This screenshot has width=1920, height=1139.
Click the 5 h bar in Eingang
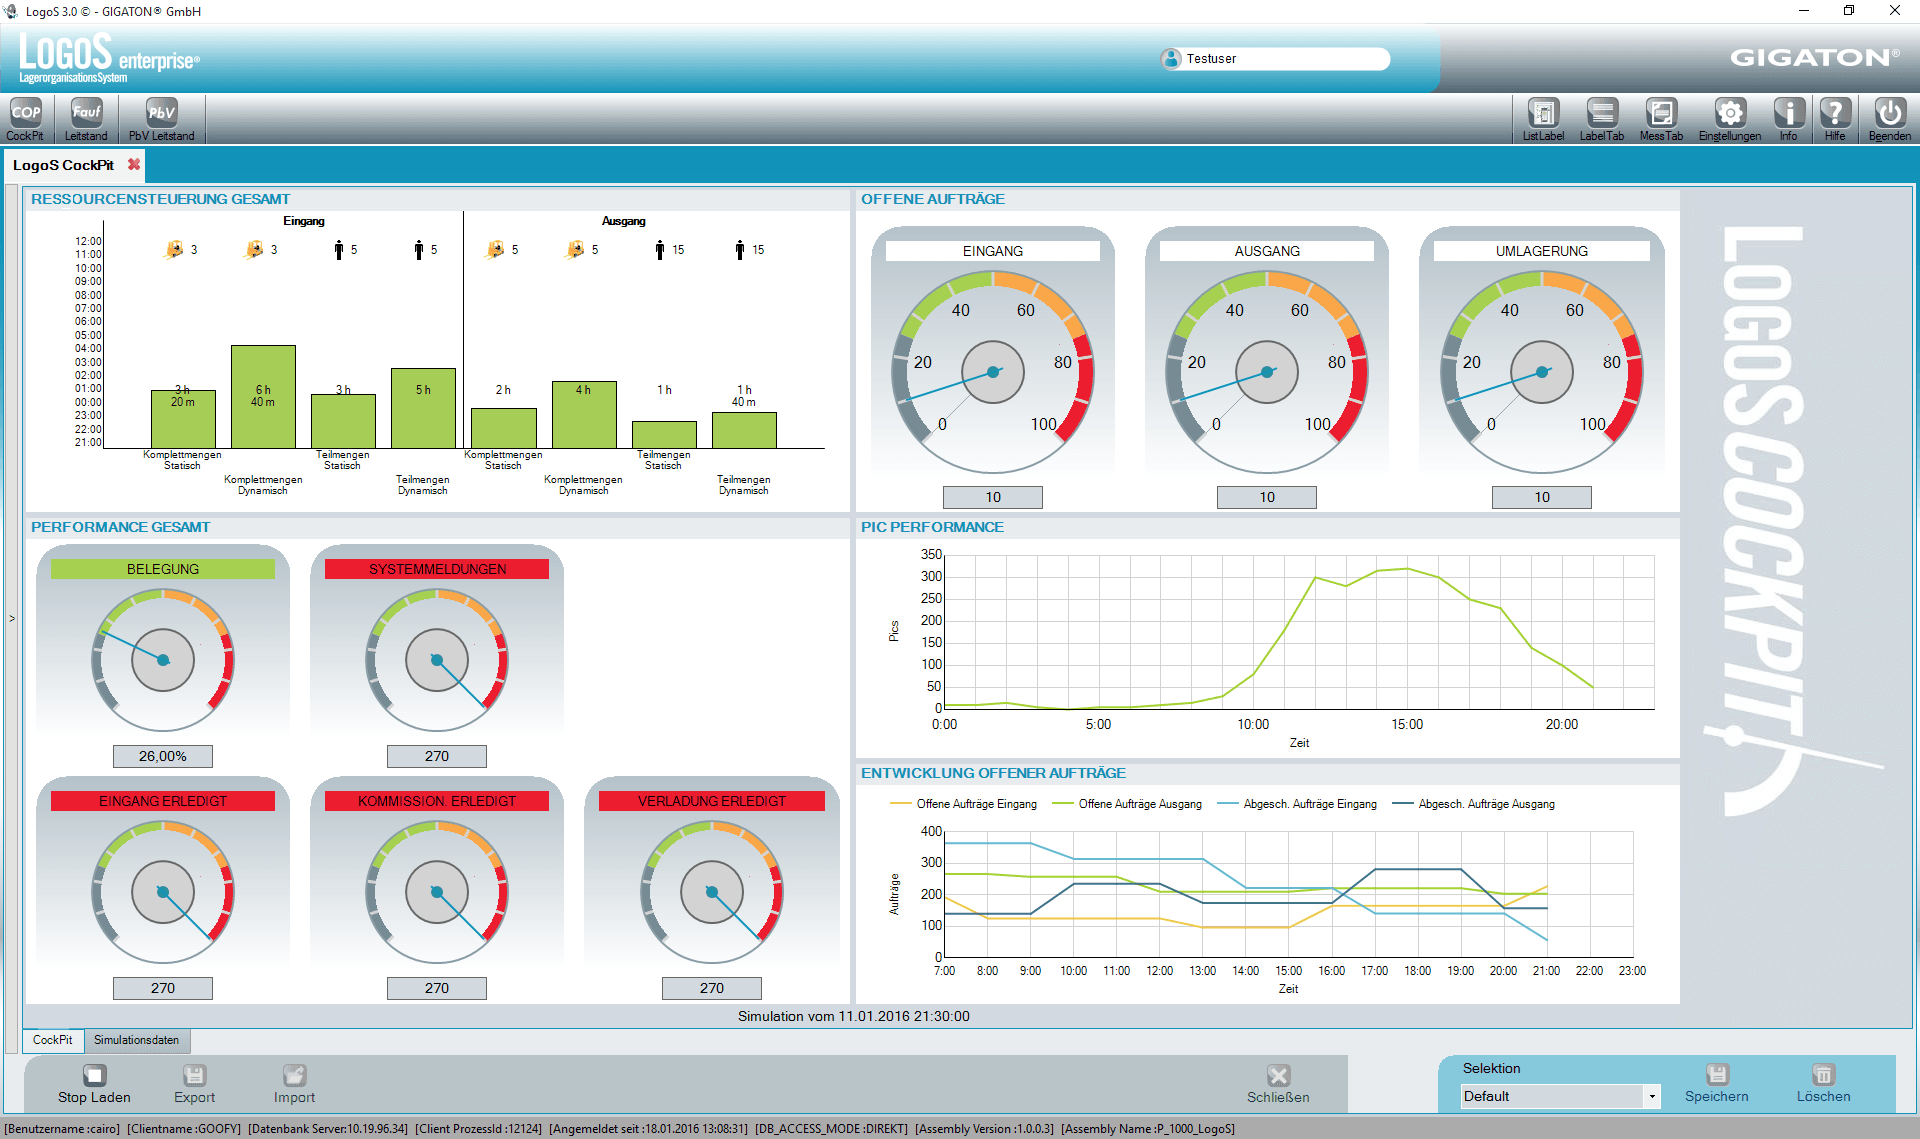tap(423, 408)
